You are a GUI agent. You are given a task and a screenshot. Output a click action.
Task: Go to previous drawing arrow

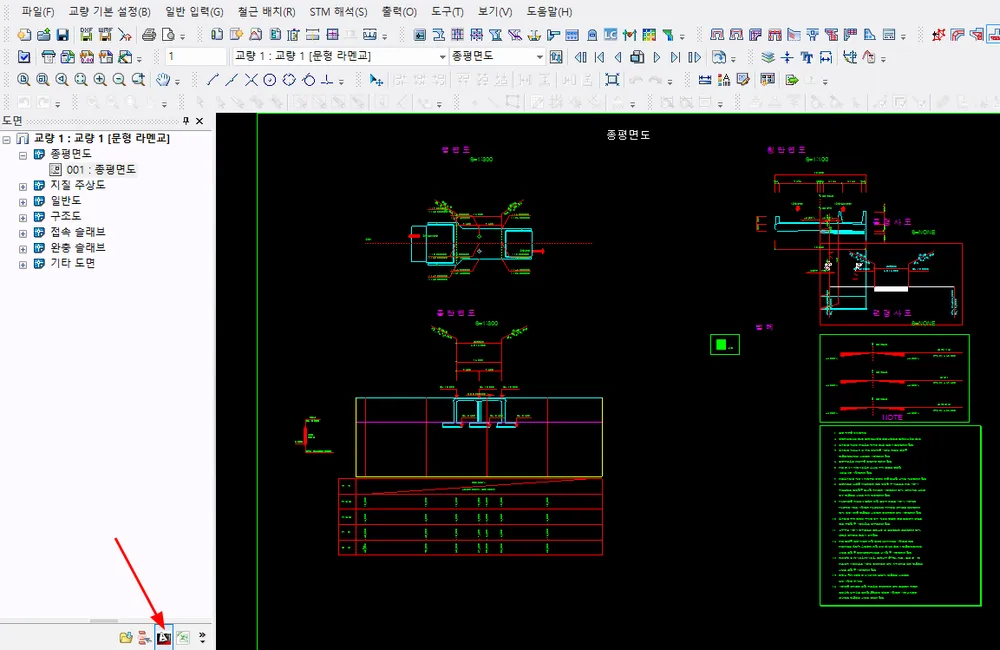click(618, 57)
